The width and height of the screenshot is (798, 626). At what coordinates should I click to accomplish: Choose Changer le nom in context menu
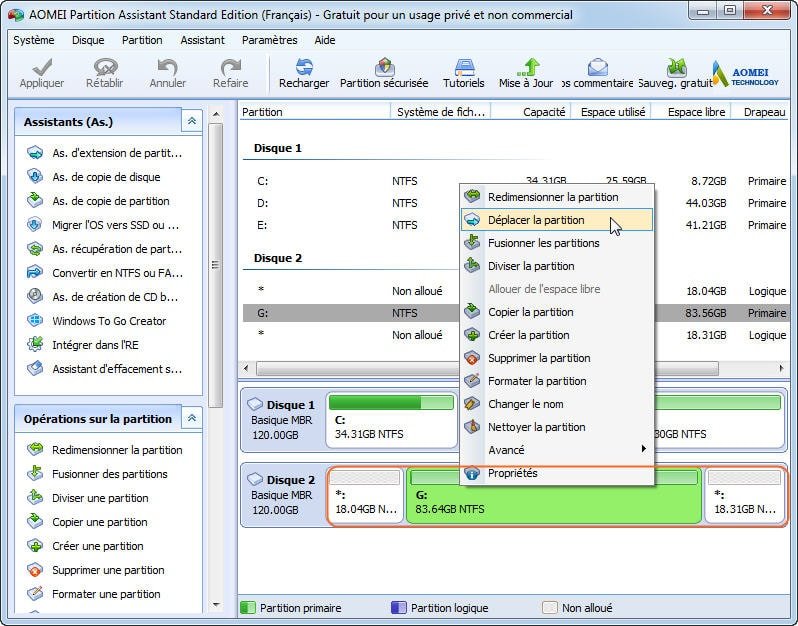click(x=557, y=404)
